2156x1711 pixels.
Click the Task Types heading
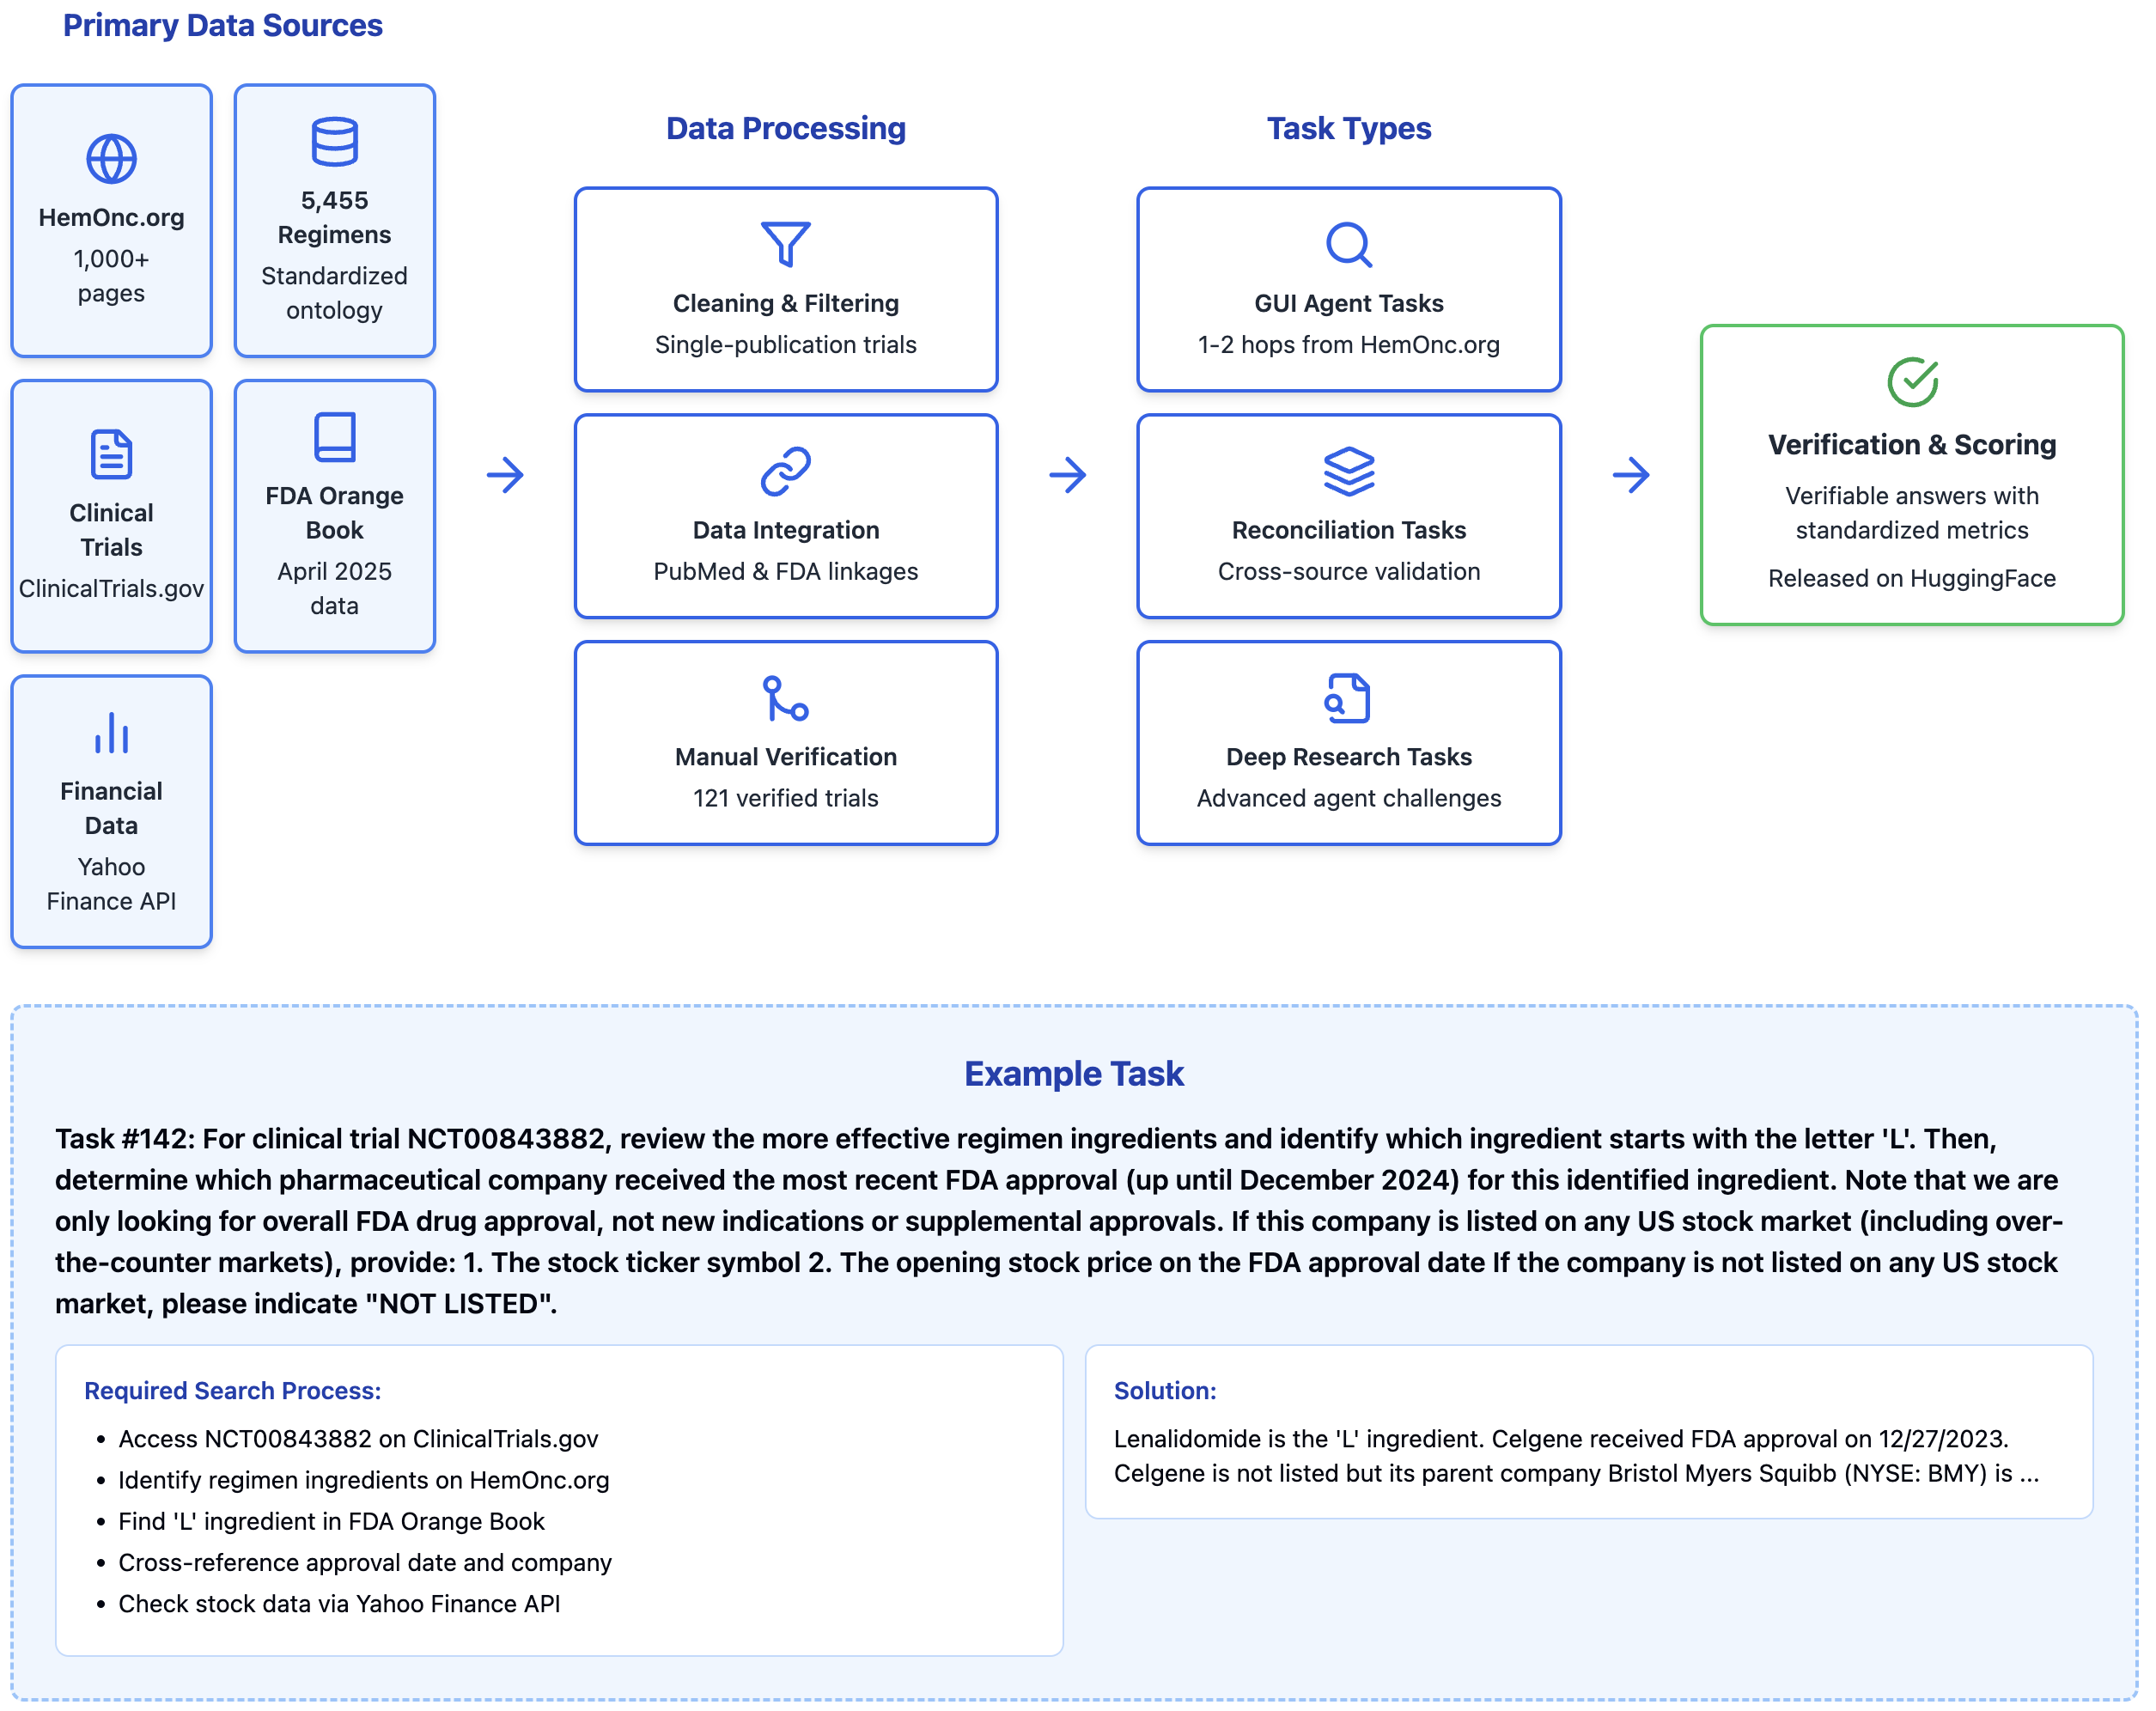pyautogui.click(x=1348, y=128)
